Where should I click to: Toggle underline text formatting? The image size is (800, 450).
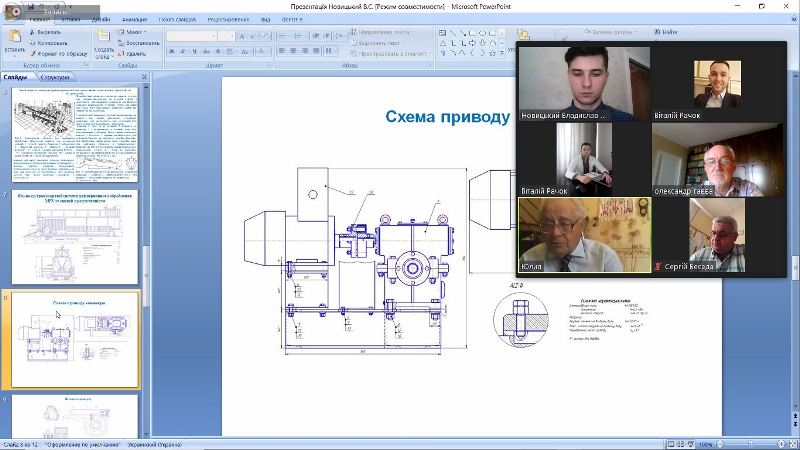(194, 51)
